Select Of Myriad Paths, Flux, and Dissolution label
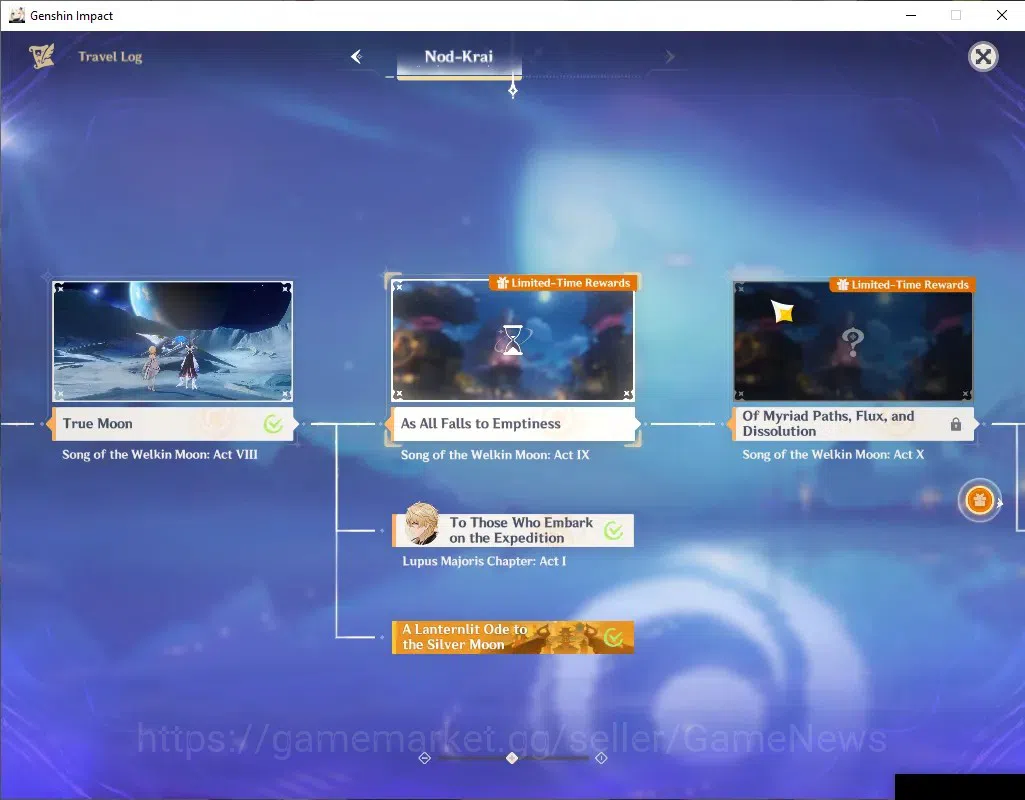The image size is (1025, 800). pos(852,424)
